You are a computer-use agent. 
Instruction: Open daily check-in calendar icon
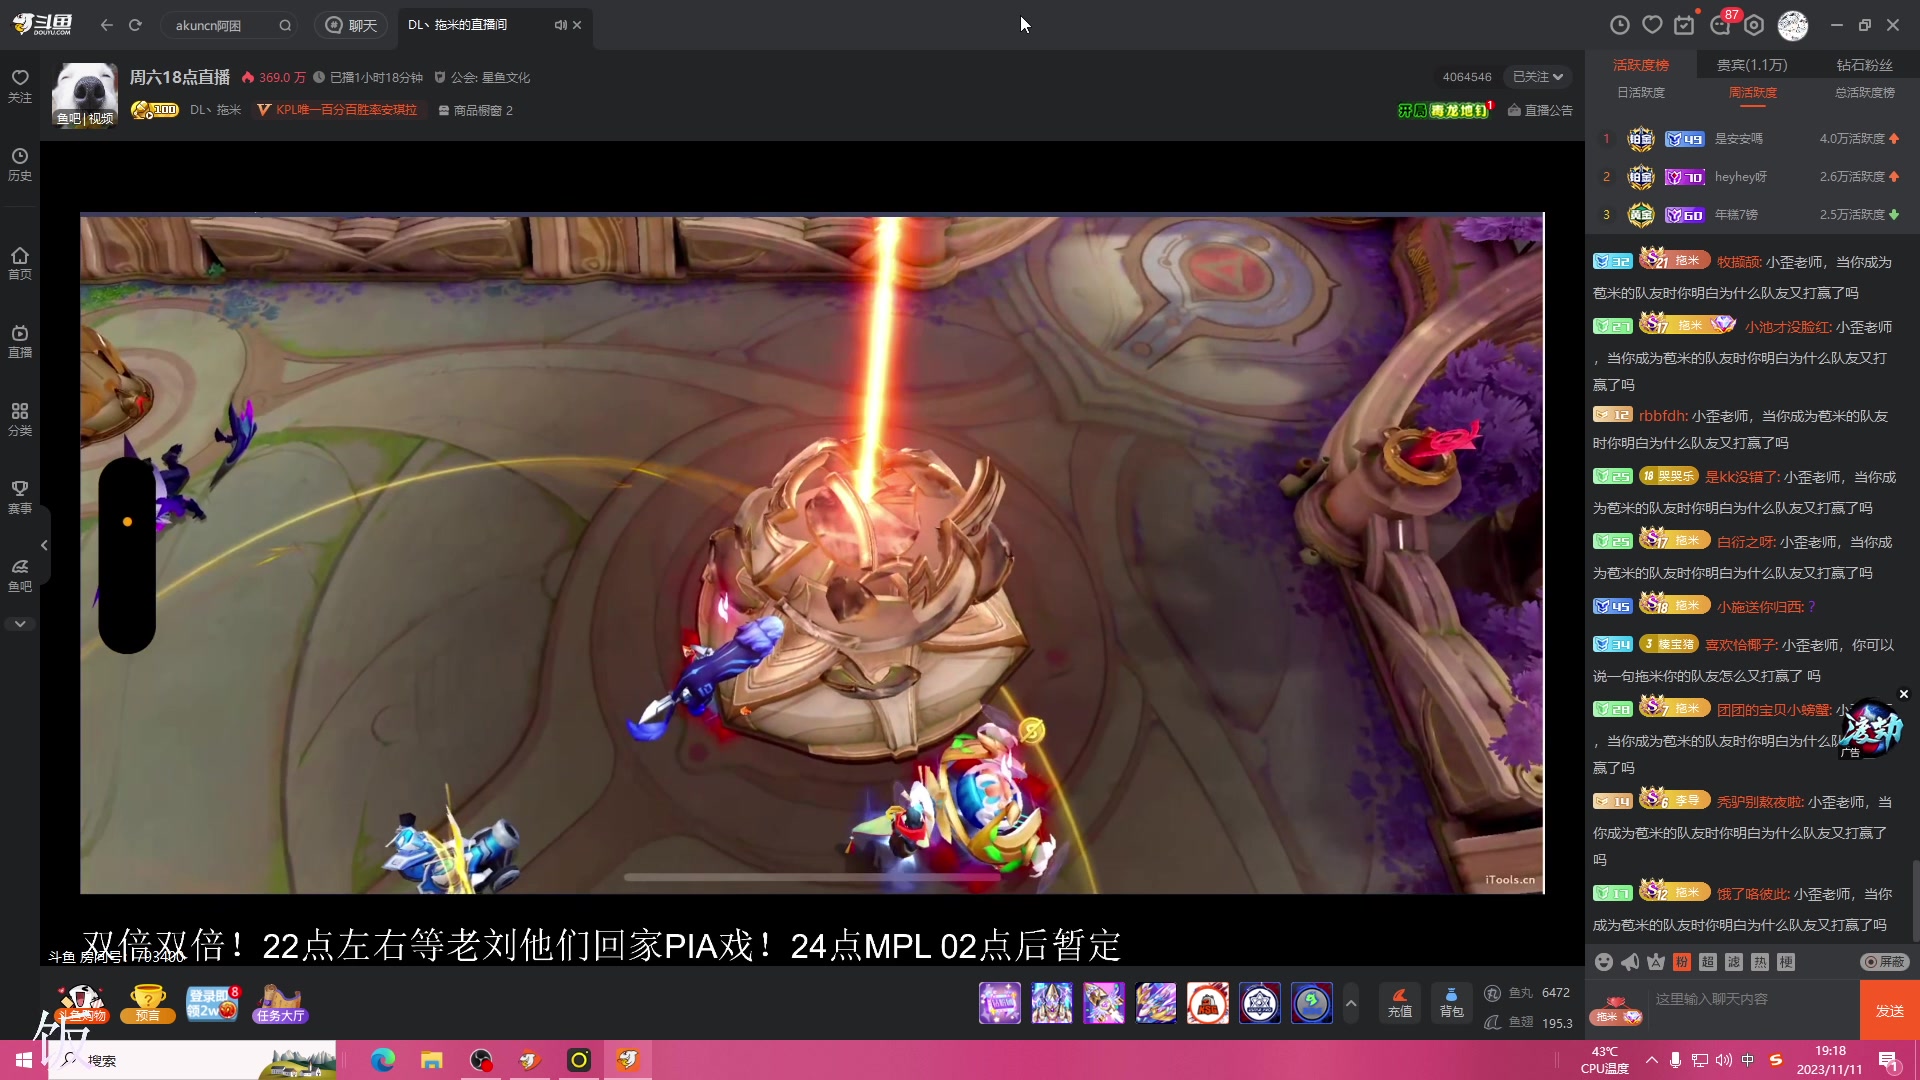point(1685,25)
